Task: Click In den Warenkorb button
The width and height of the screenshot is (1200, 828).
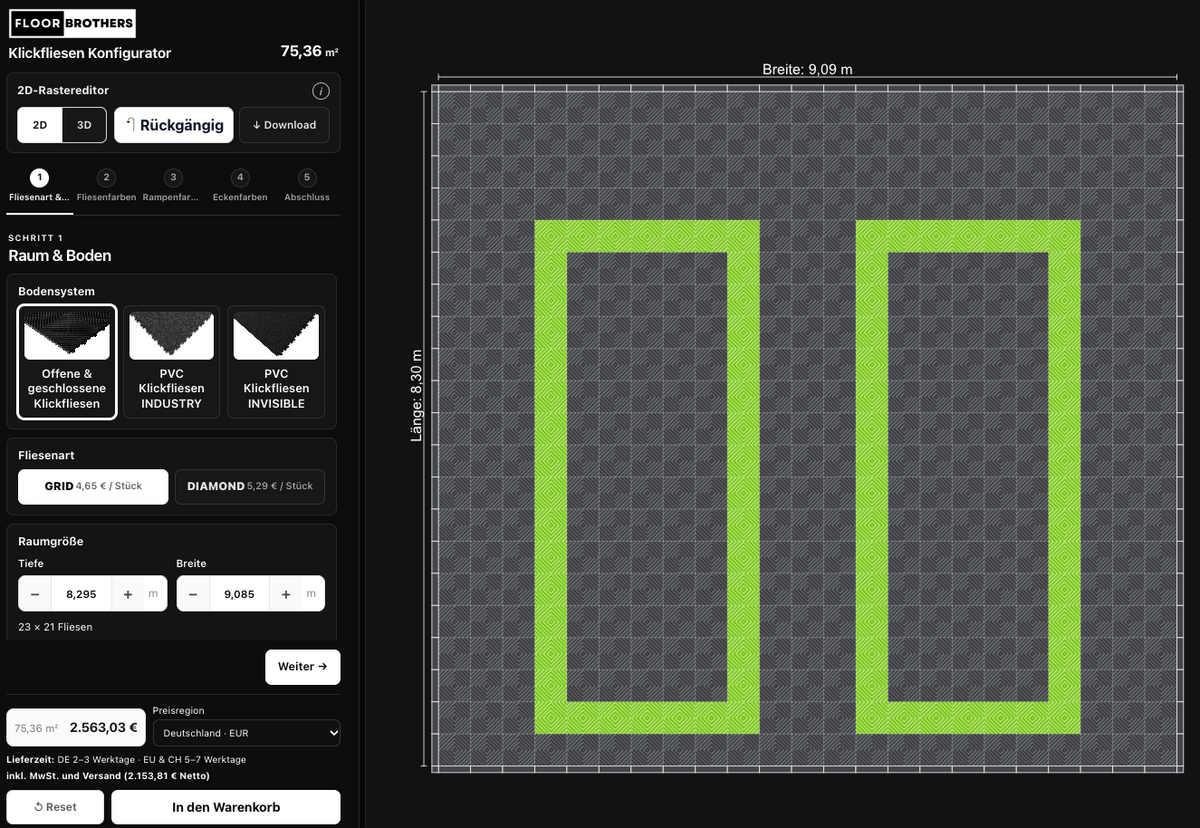Action: [226, 807]
